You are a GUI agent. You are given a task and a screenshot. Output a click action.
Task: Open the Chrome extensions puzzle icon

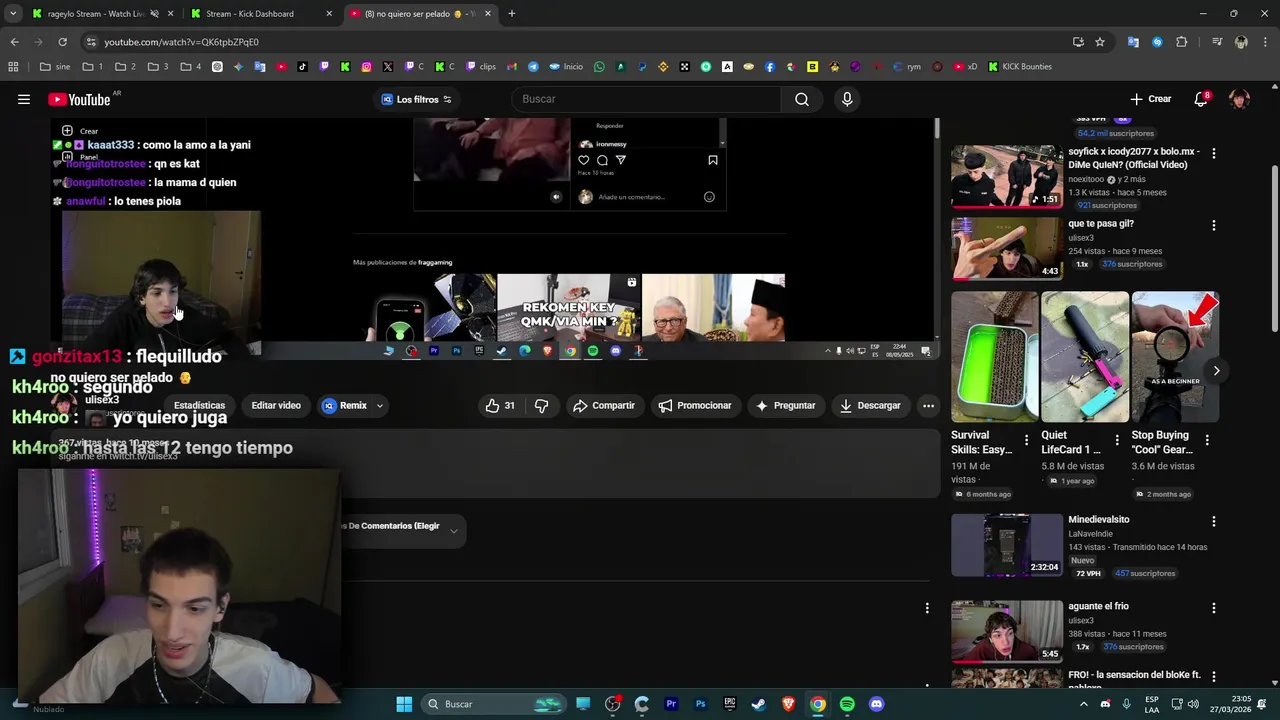coord(1182,42)
